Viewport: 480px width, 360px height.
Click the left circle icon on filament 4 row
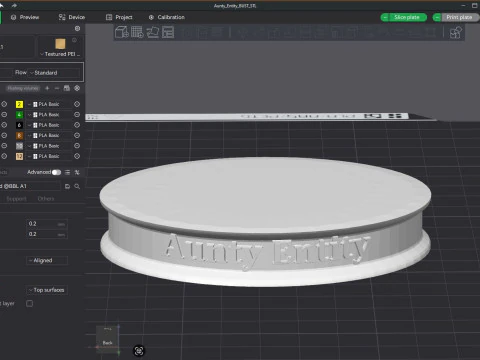[x=4, y=115]
